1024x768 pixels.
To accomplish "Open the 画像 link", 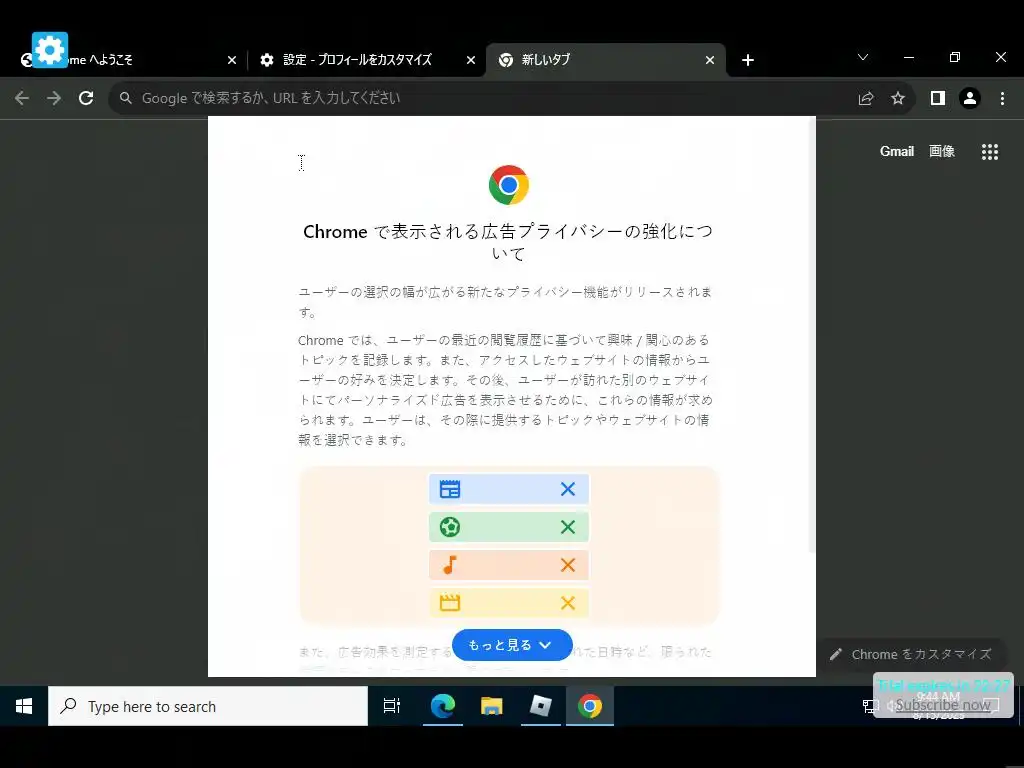I will click(x=942, y=152).
